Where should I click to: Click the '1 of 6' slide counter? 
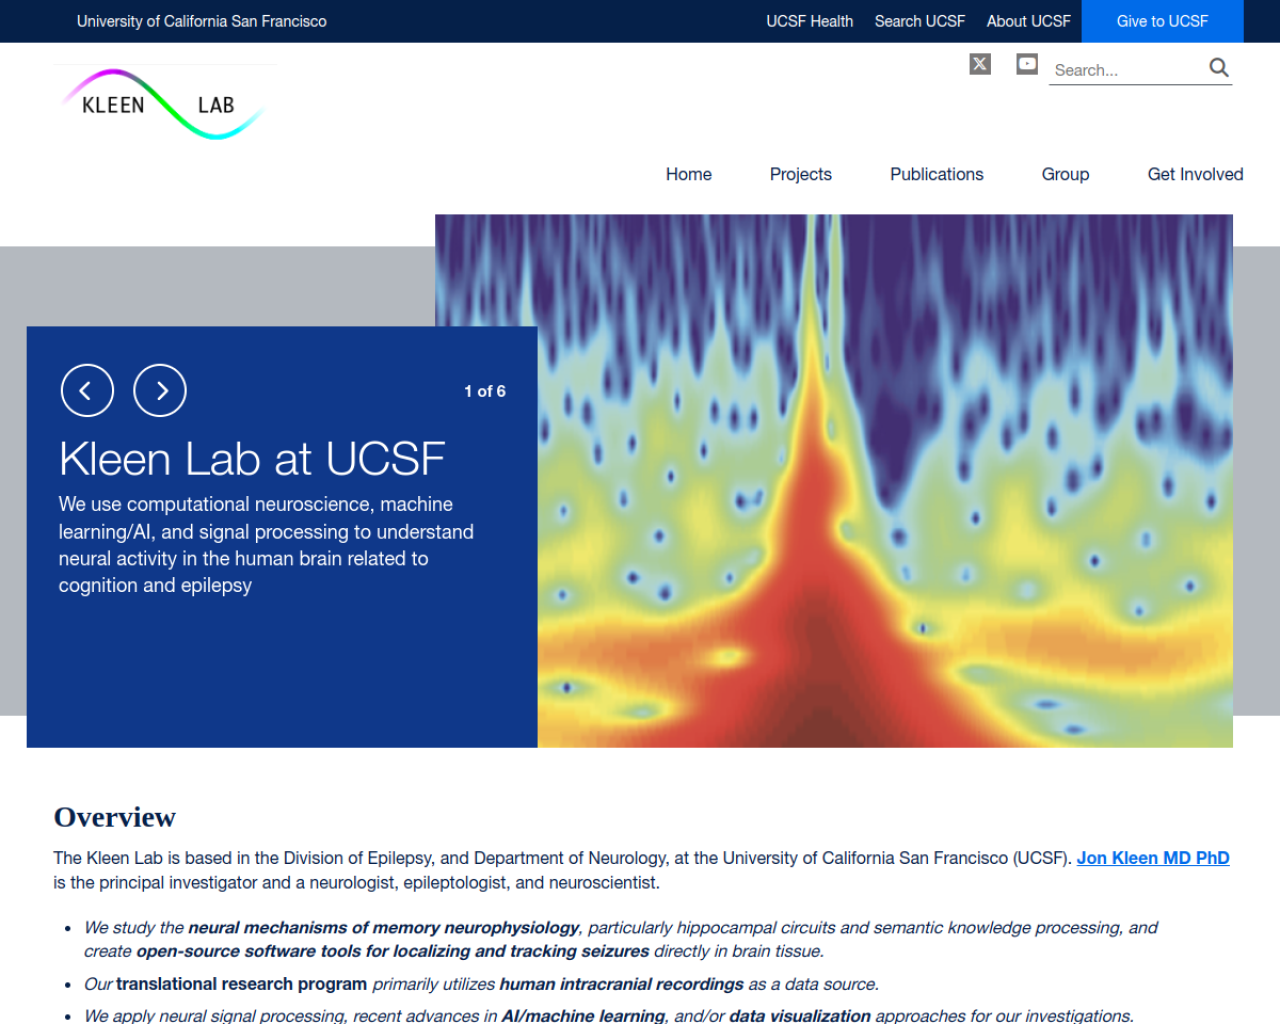tap(485, 391)
